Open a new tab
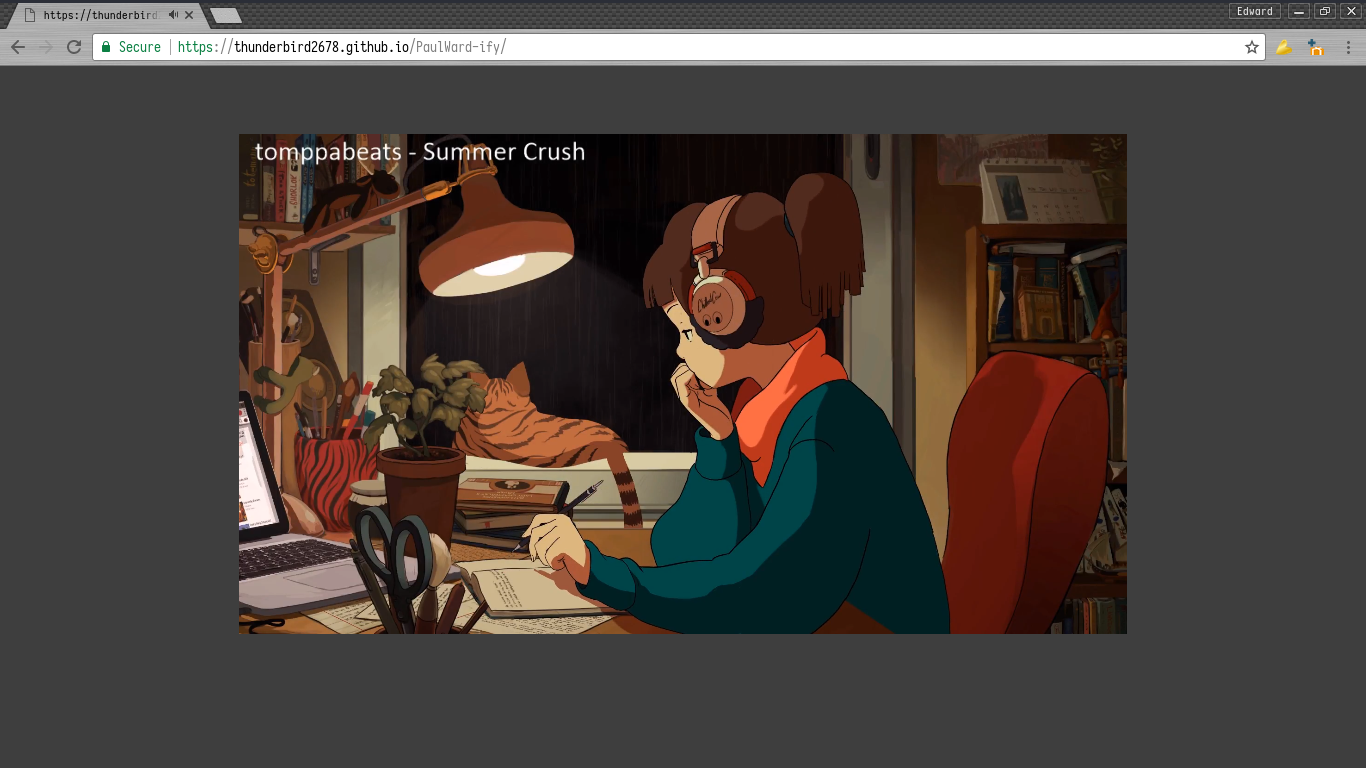The image size is (1366, 768). 226,15
